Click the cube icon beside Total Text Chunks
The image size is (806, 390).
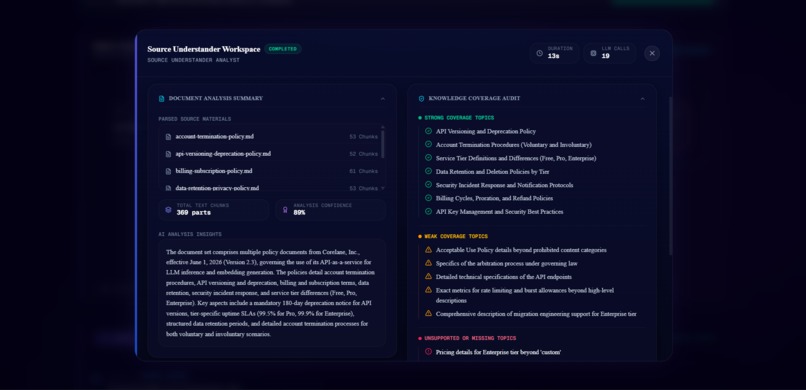(168, 210)
